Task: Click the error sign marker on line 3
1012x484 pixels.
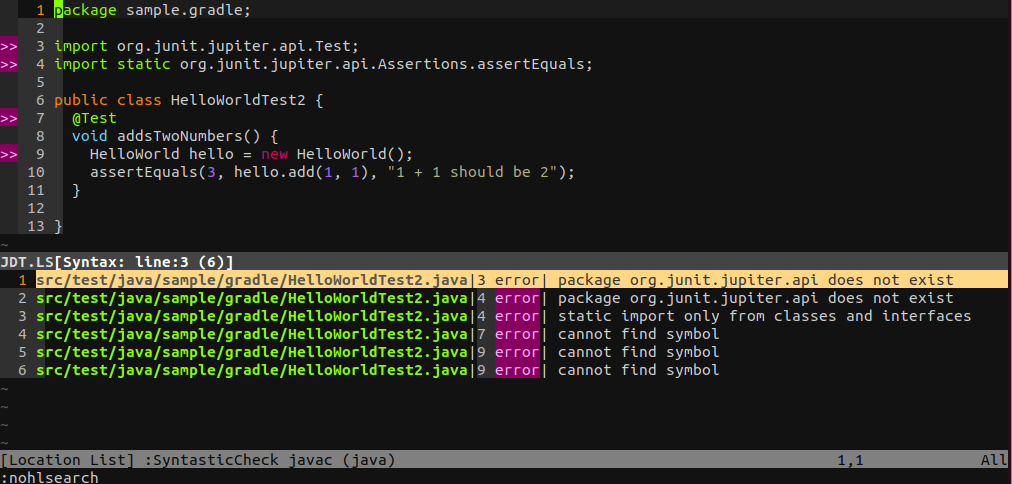Action: pyautogui.click(x=9, y=46)
